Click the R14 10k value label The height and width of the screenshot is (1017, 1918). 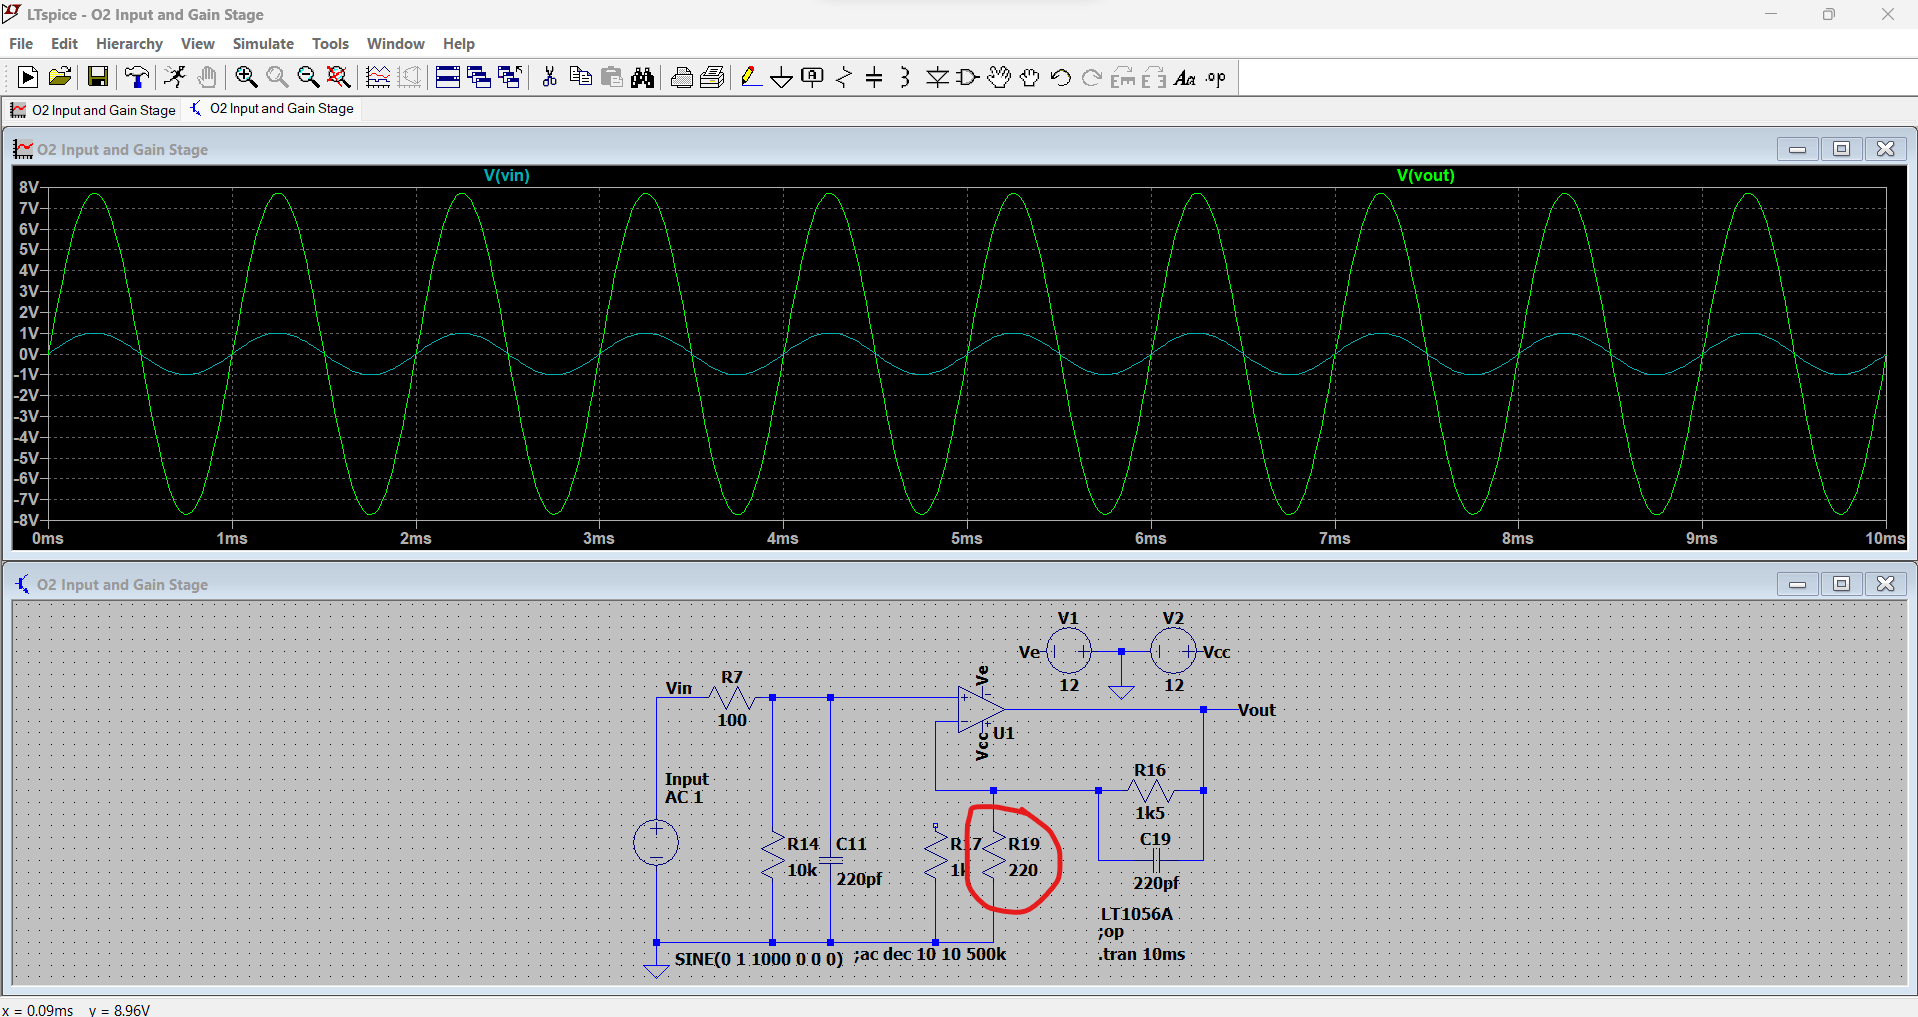tap(802, 870)
